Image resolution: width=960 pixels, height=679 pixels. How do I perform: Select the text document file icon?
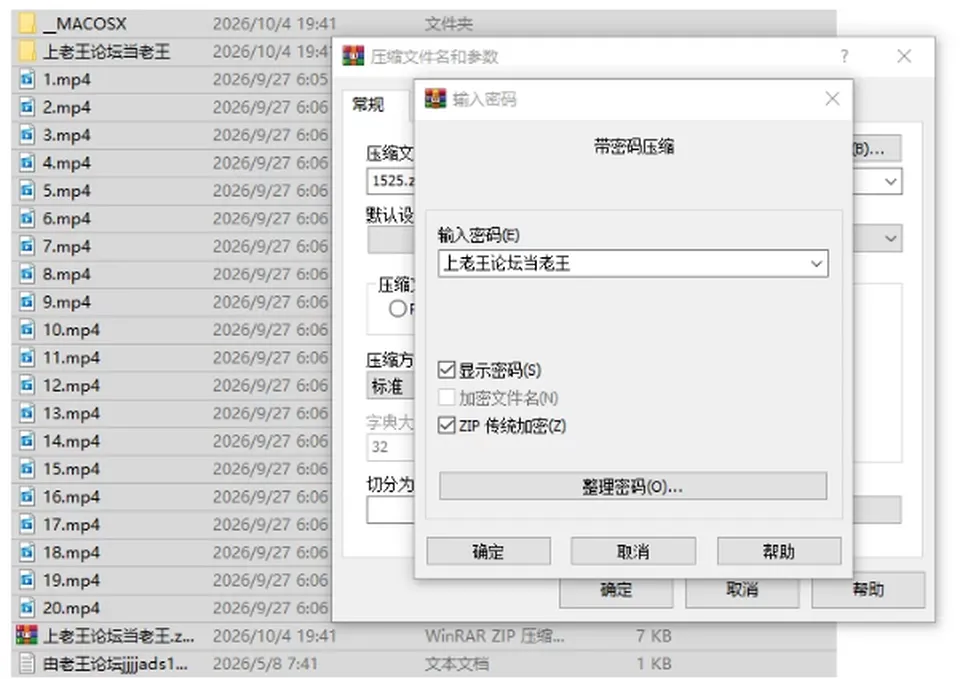(x=27, y=663)
